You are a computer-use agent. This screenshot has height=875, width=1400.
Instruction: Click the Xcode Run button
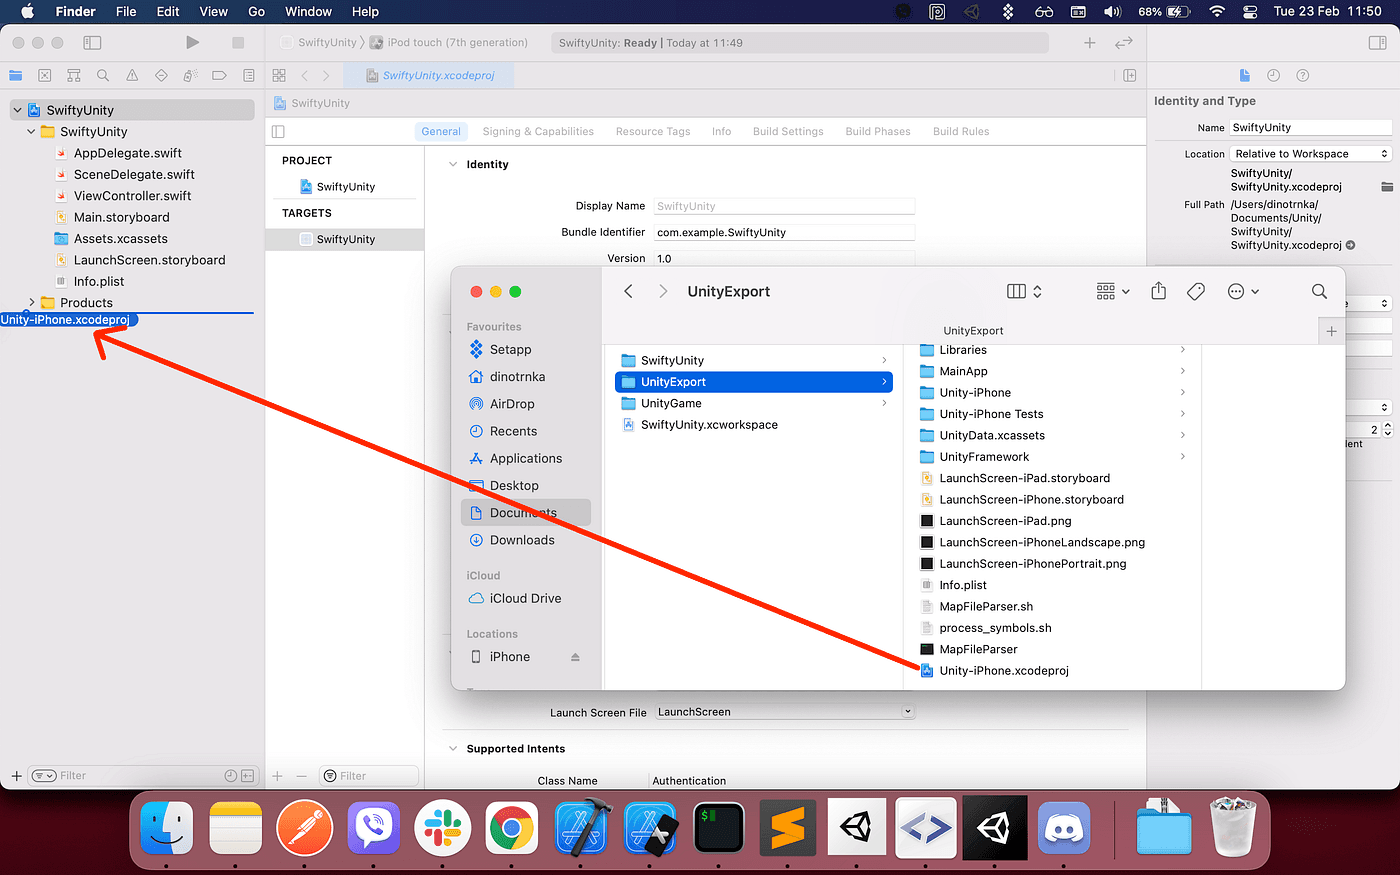(193, 42)
